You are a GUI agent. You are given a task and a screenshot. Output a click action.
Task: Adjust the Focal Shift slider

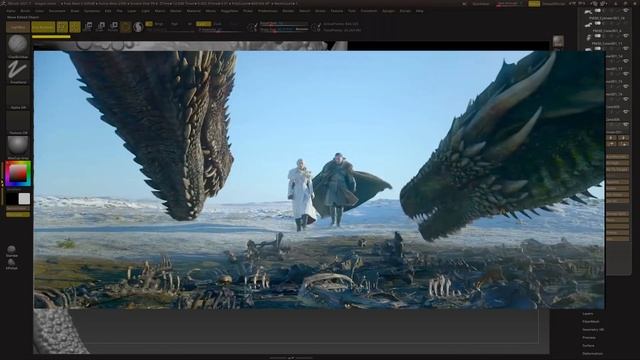pos(284,24)
